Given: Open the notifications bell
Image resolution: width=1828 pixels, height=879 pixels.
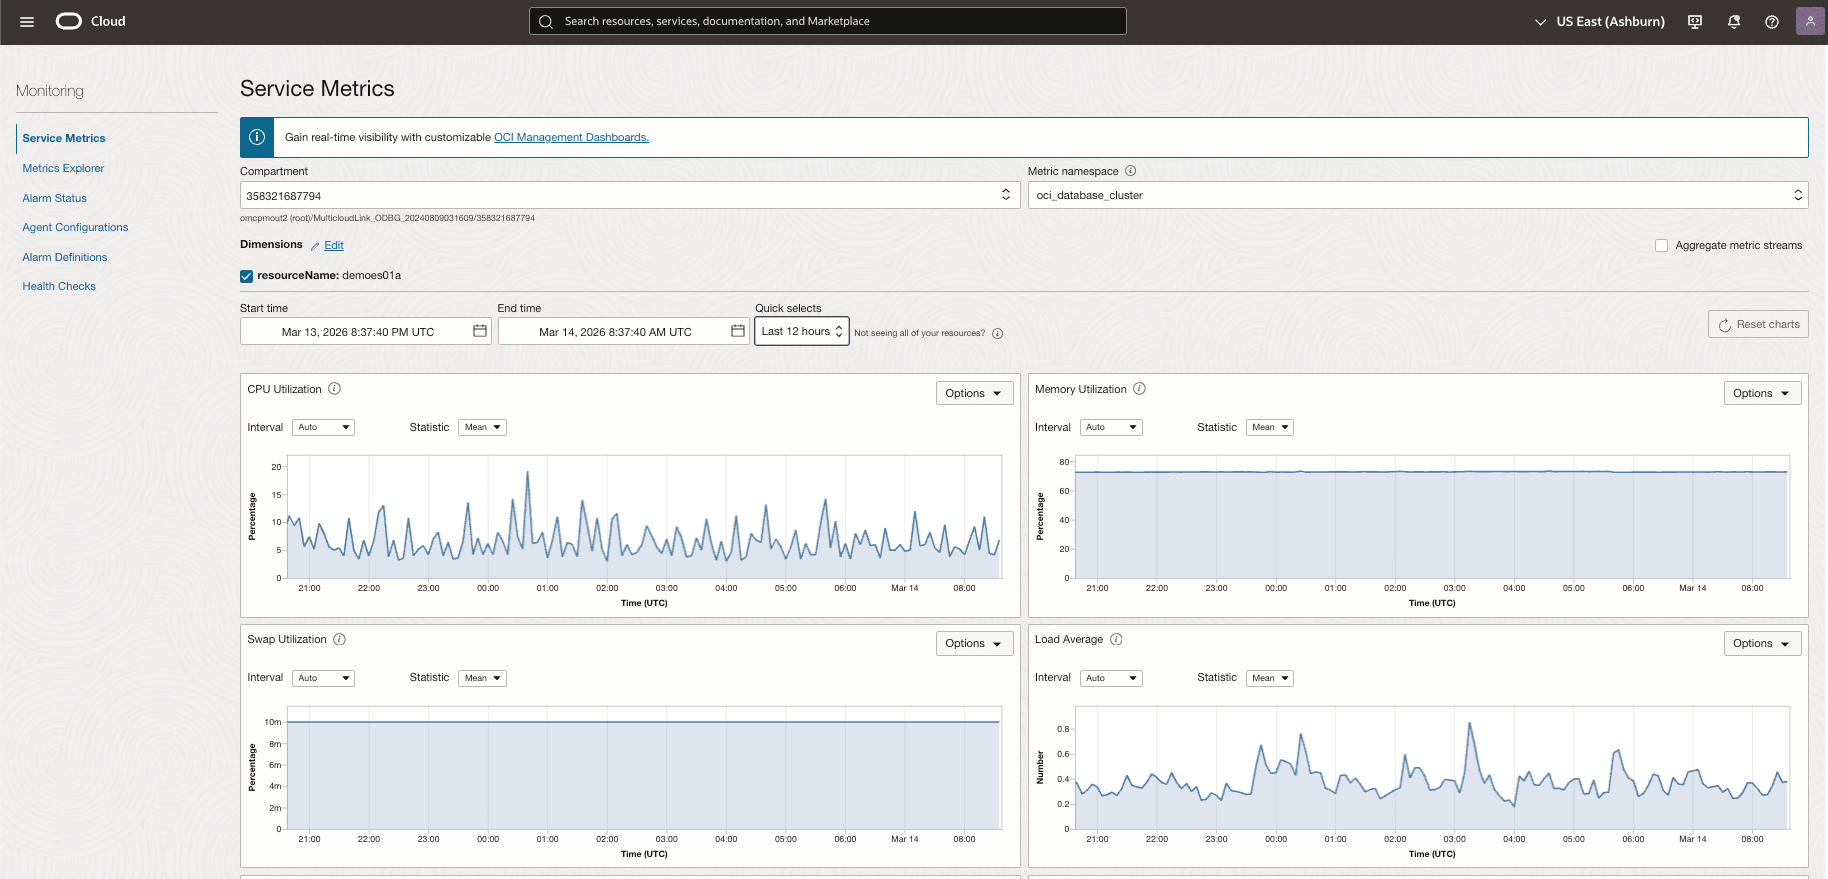Looking at the screenshot, I should point(1734,21).
